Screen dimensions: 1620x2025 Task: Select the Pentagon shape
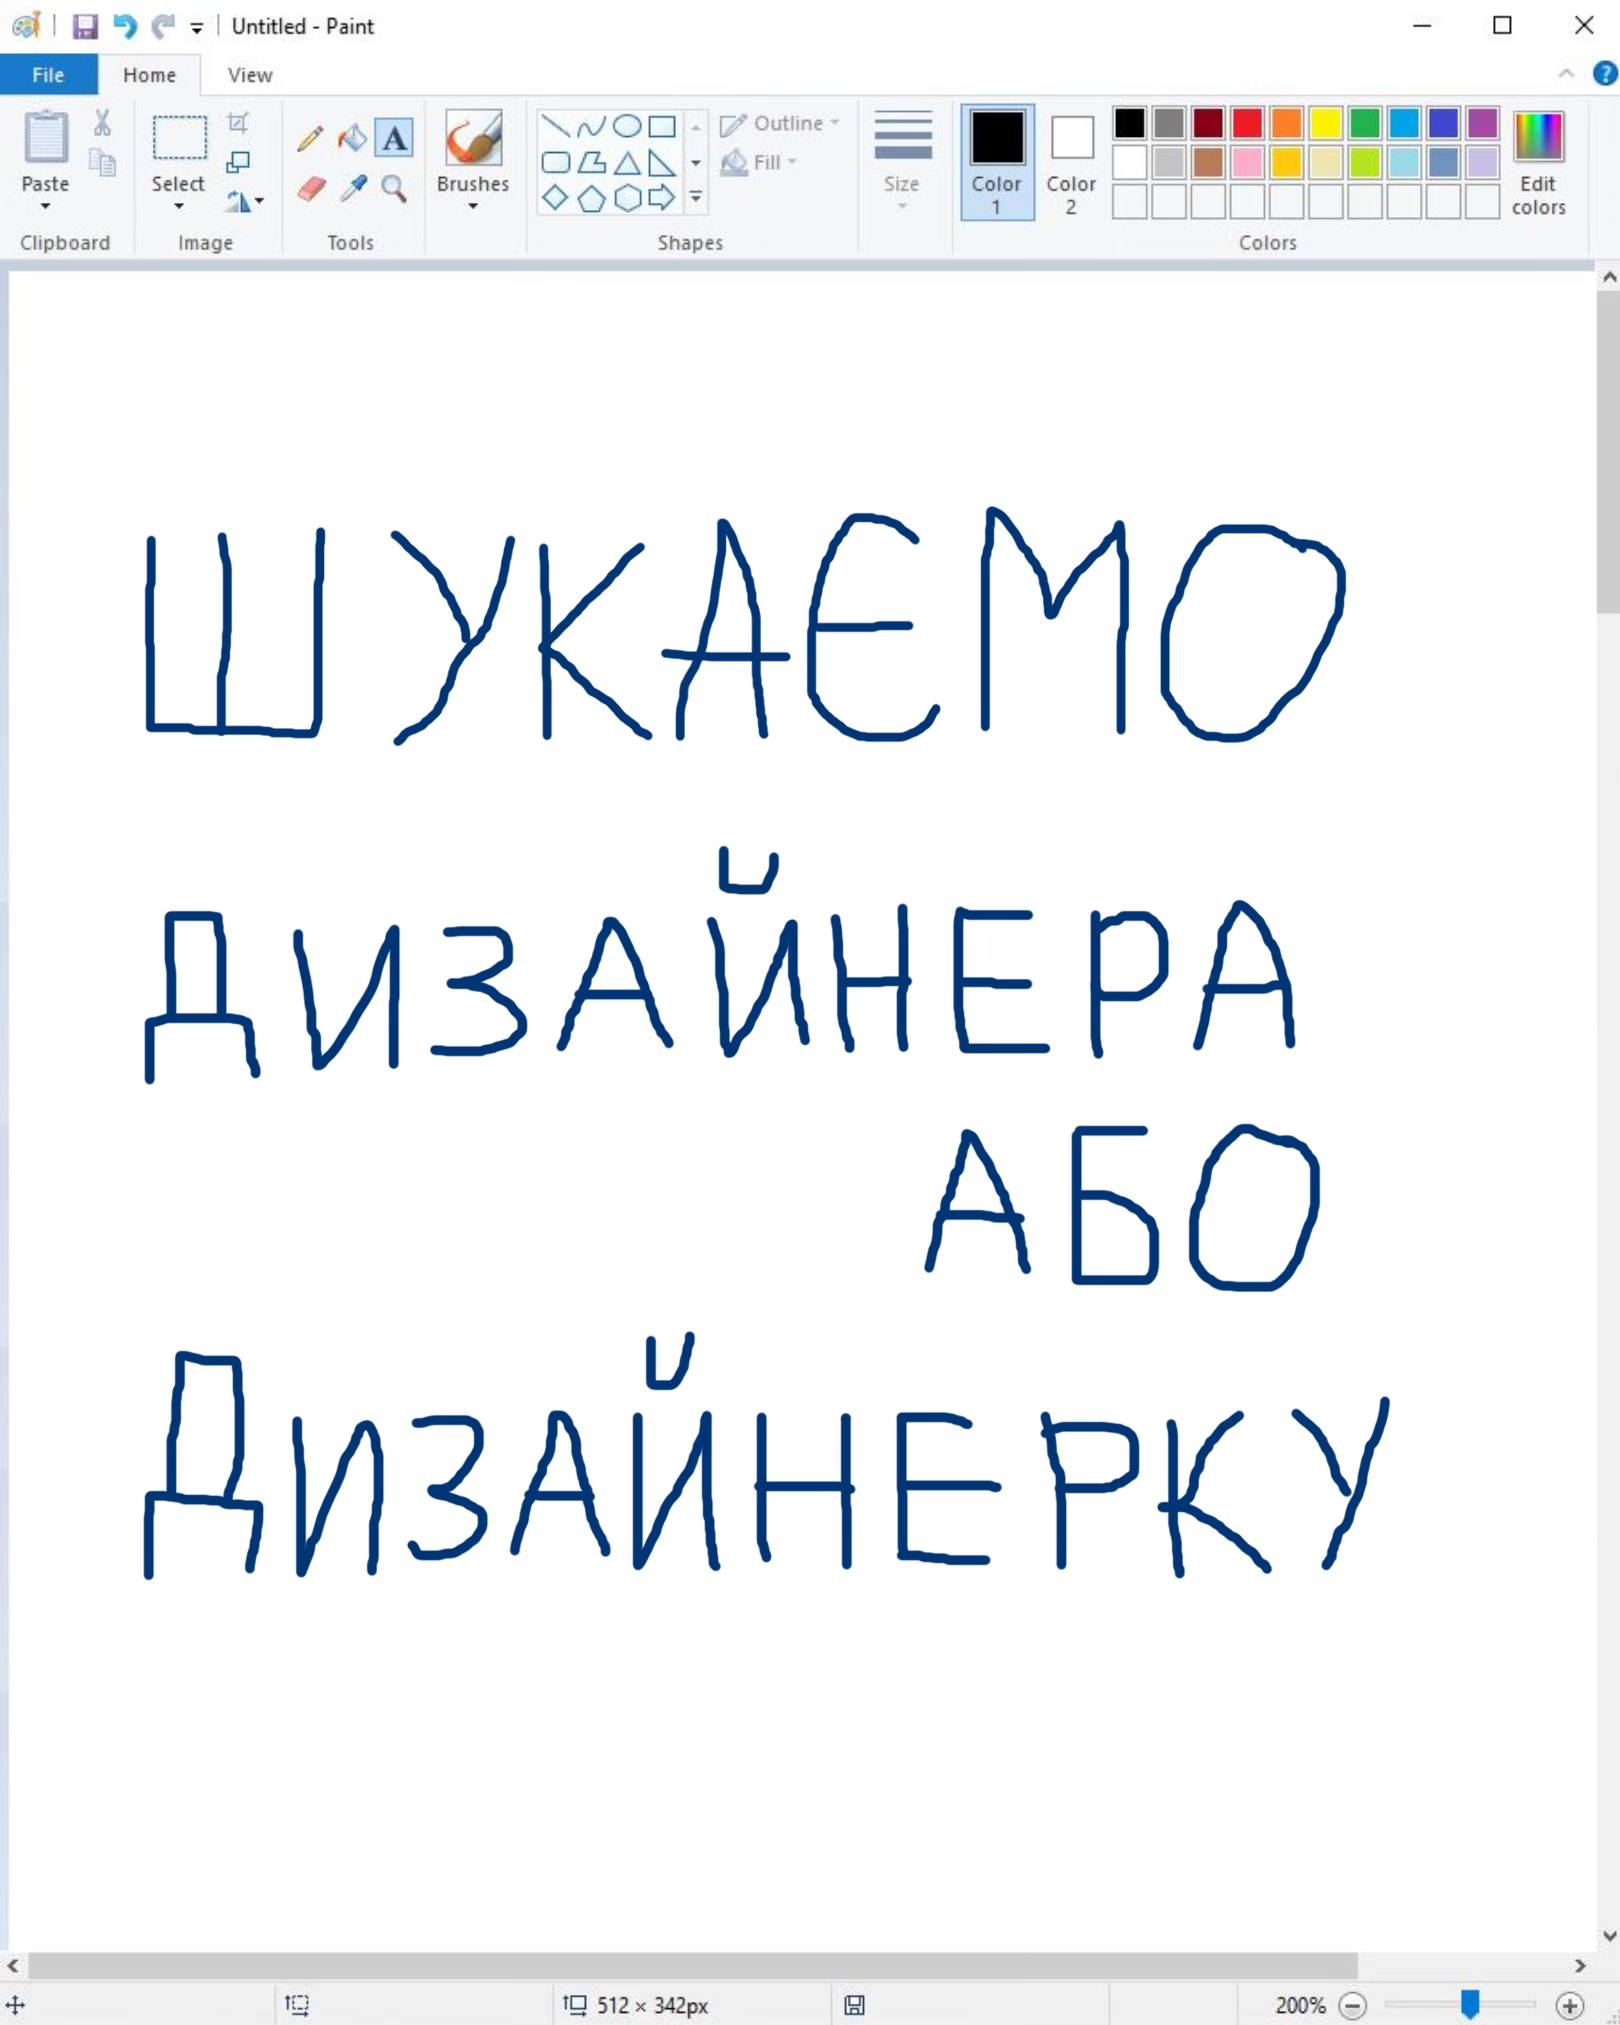tap(591, 198)
